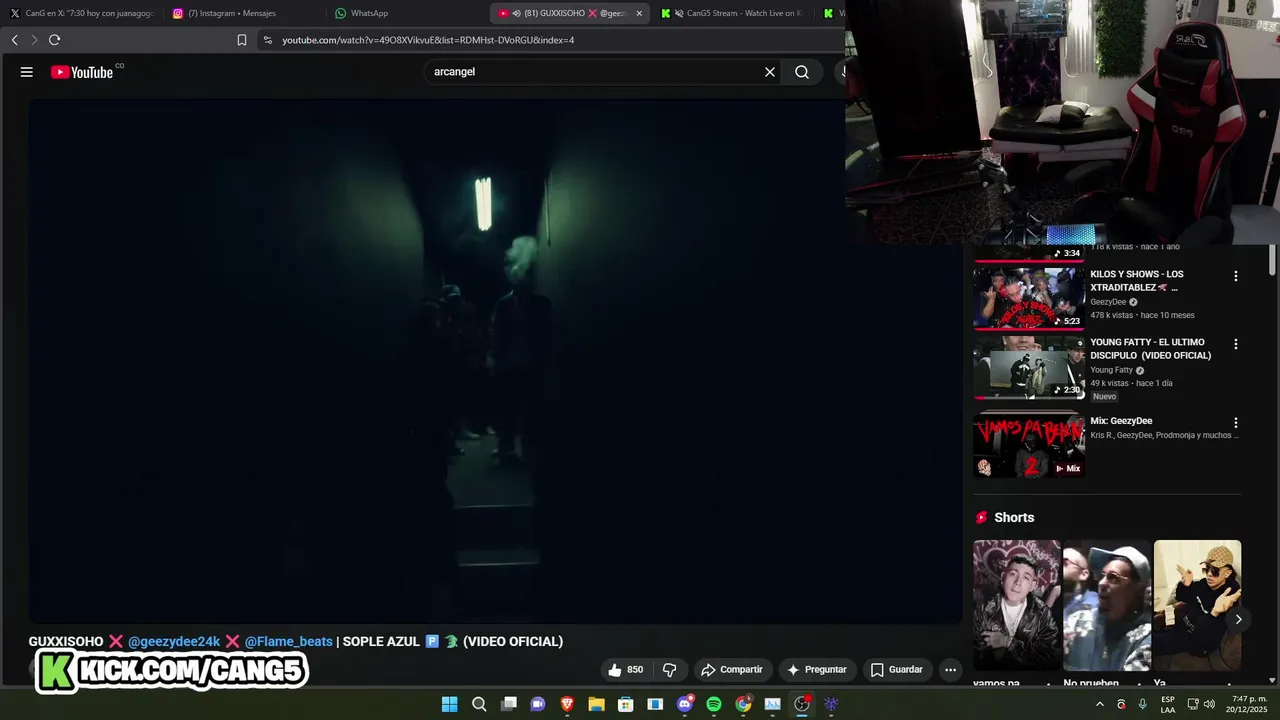Switch to the CanG5 Stream Kick tab

pos(734,13)
